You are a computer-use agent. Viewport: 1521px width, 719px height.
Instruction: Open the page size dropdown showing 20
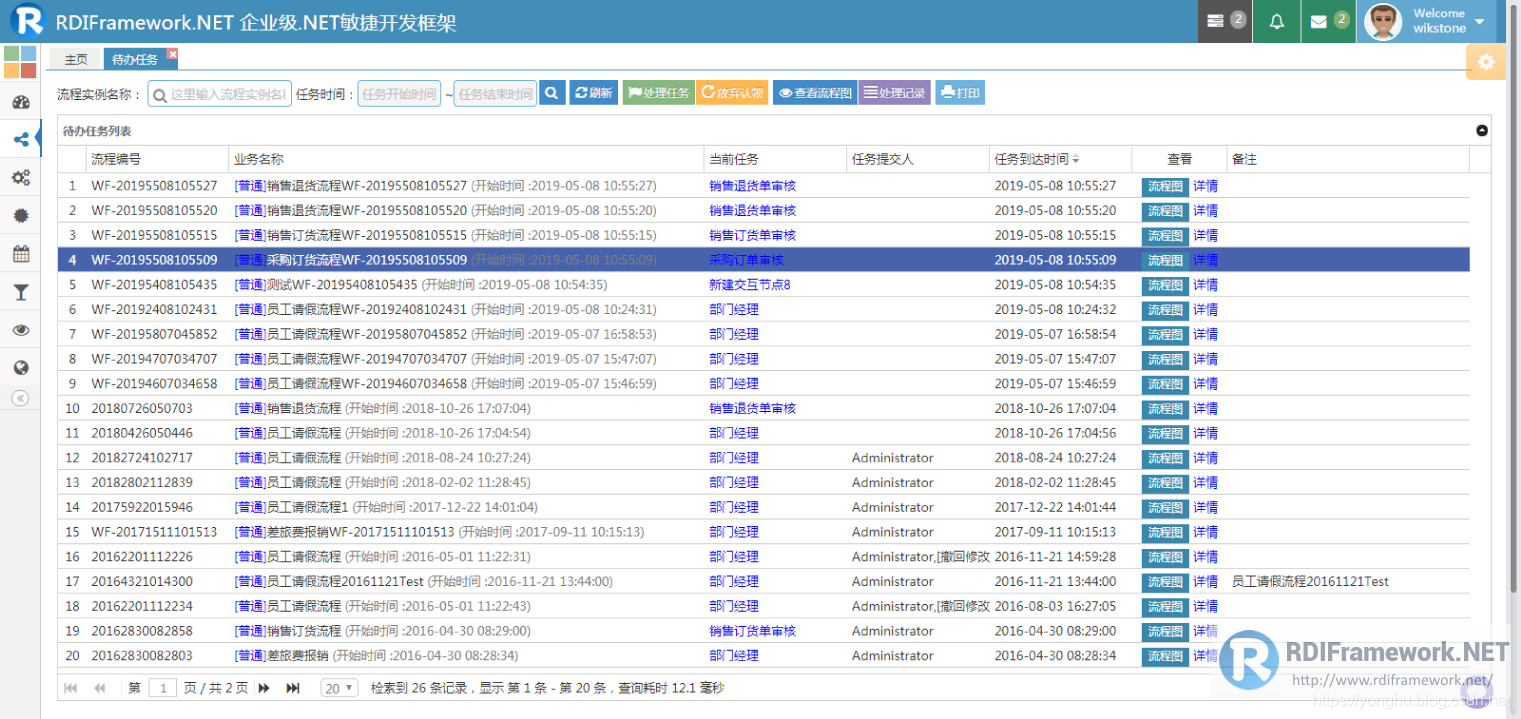pyautogui.click(x=339, y=688)
